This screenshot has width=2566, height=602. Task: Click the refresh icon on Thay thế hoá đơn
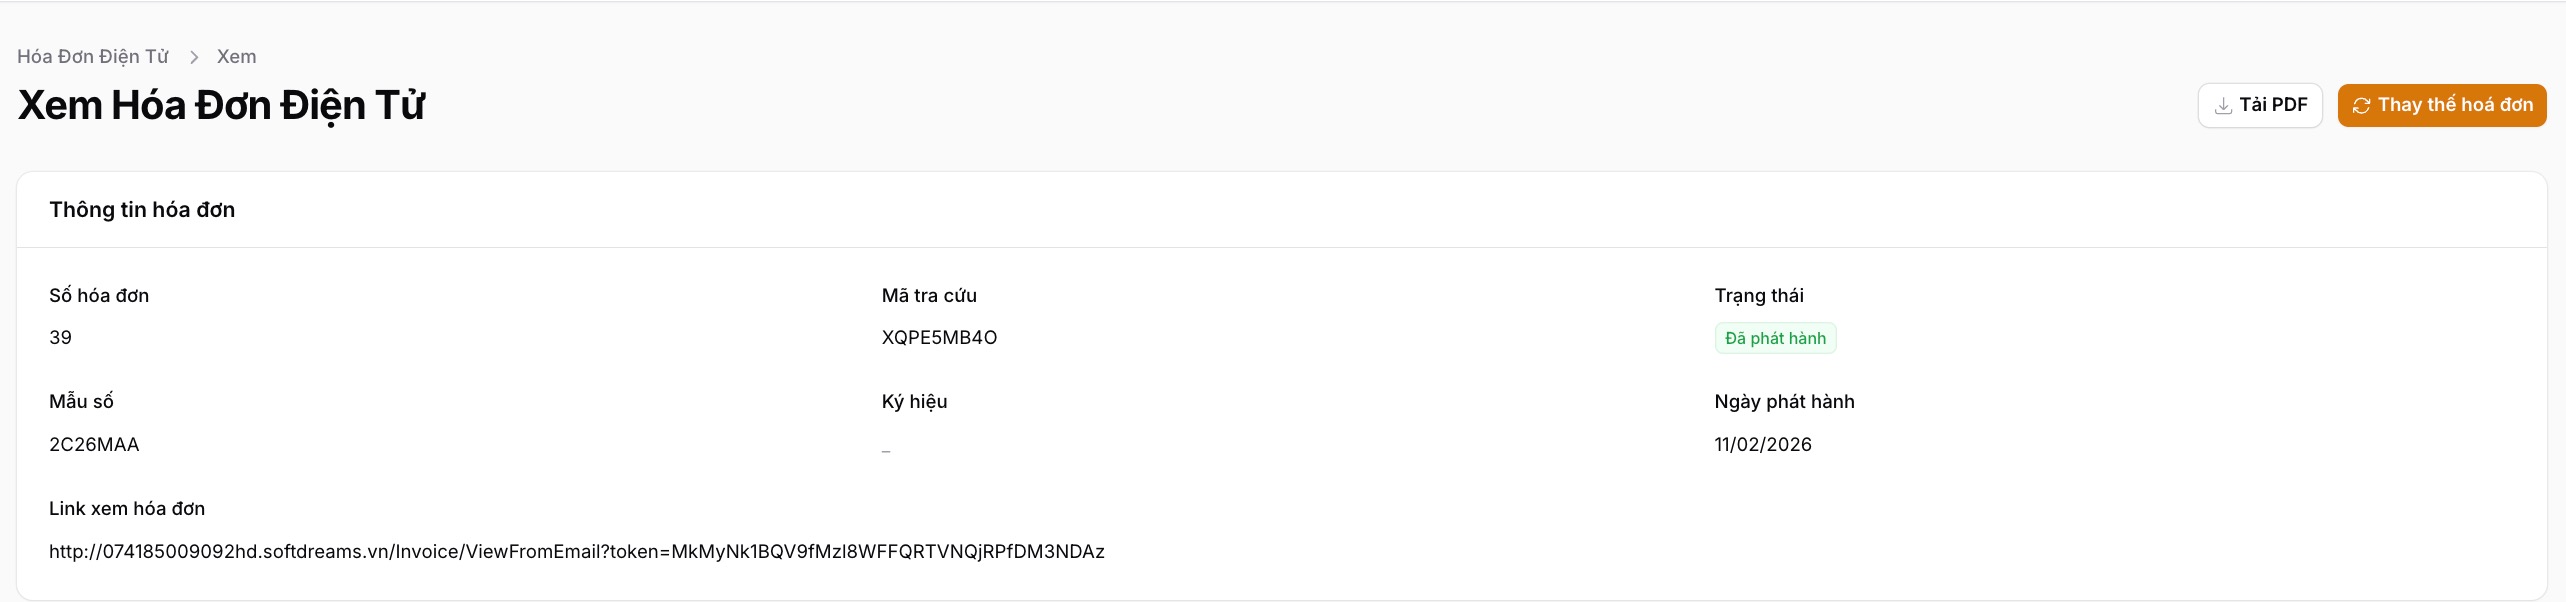coord(2361,106)
